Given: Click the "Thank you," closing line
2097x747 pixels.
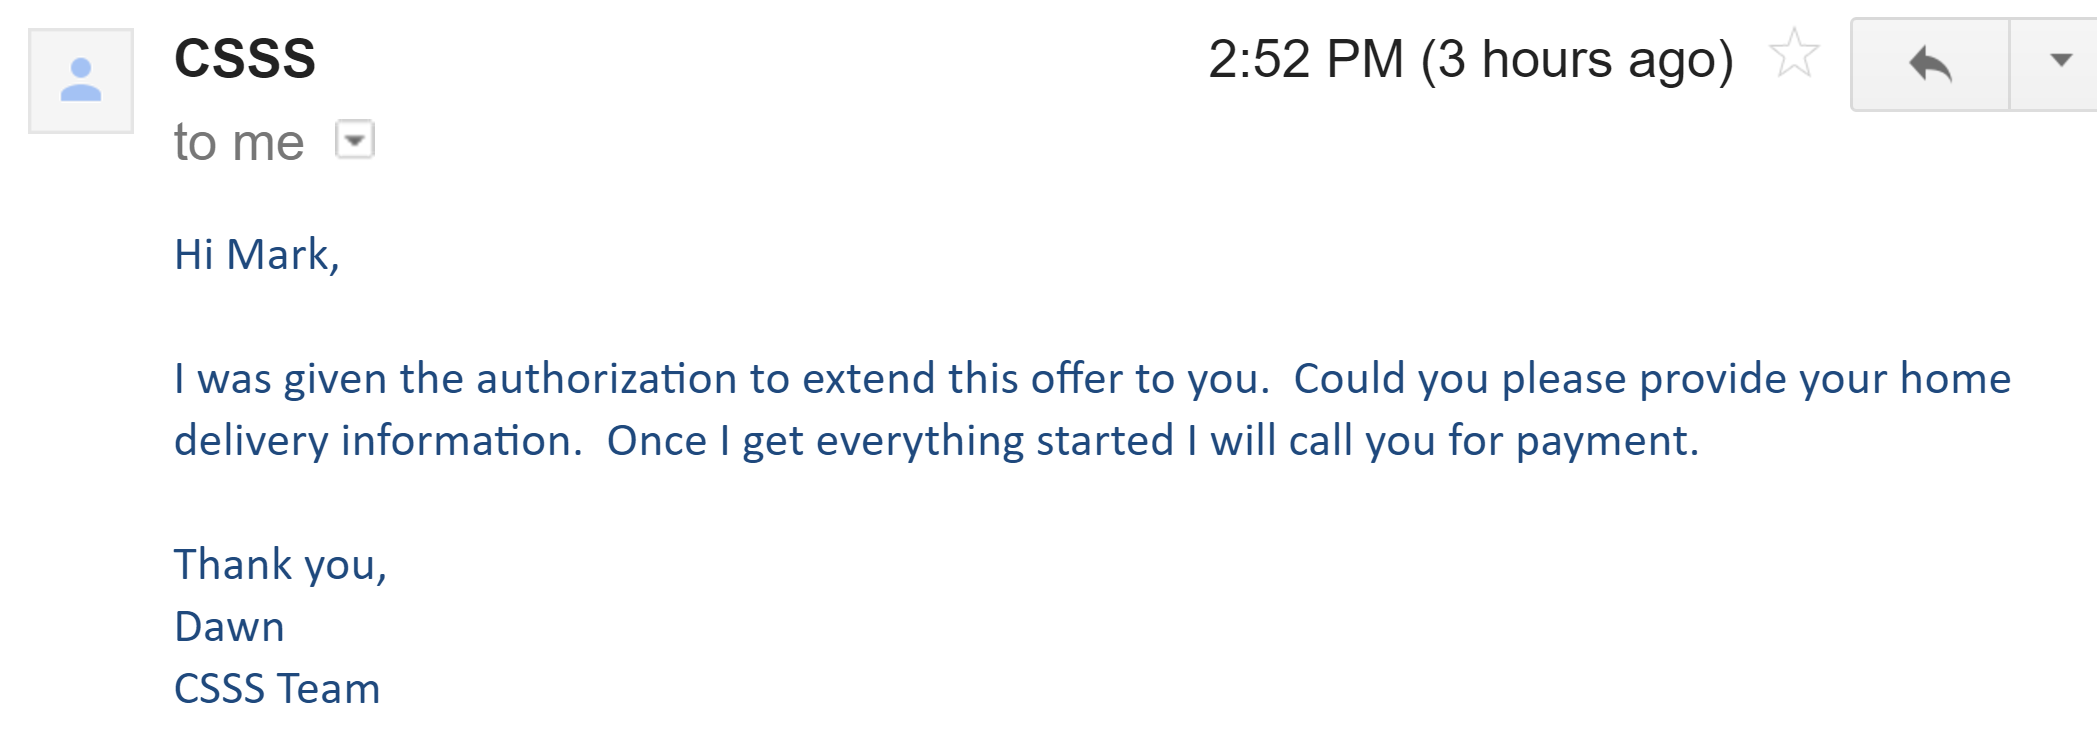Looking at the screenshot, I should [x=280, y=565].
